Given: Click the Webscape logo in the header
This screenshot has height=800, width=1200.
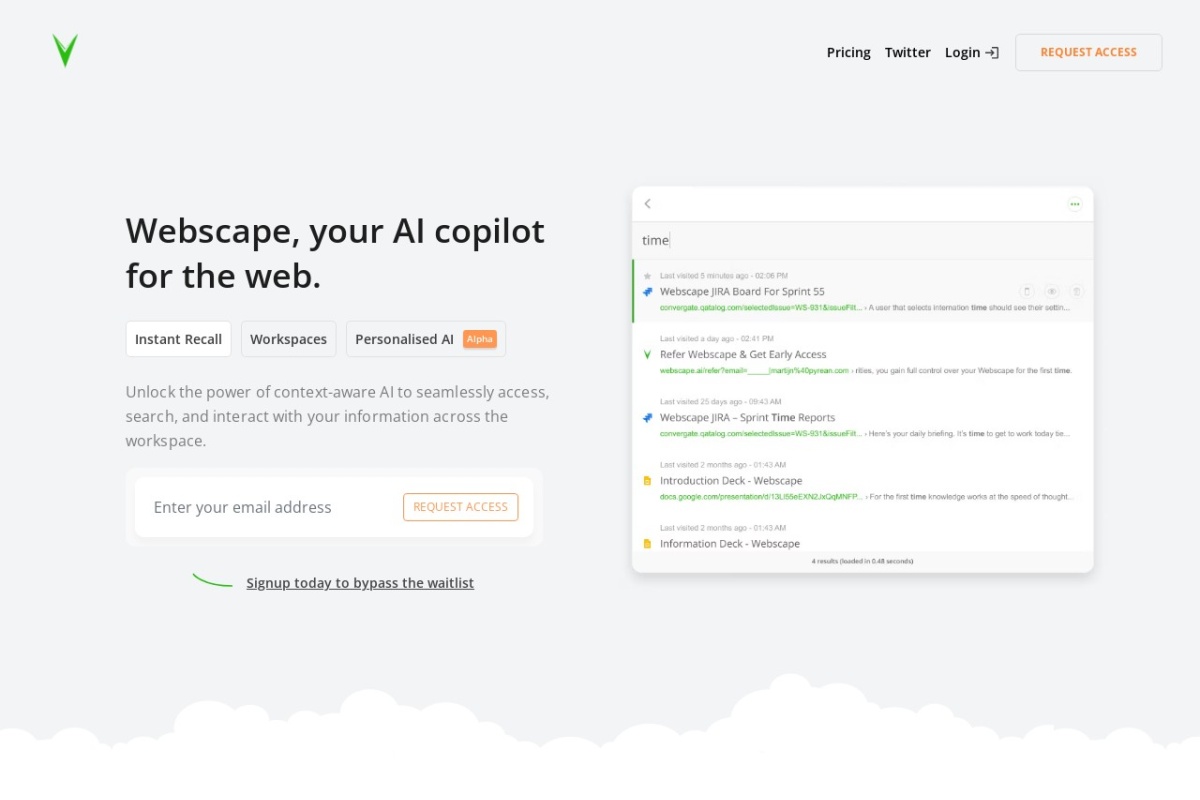Looking at the screenshot, I should point(65,51).
